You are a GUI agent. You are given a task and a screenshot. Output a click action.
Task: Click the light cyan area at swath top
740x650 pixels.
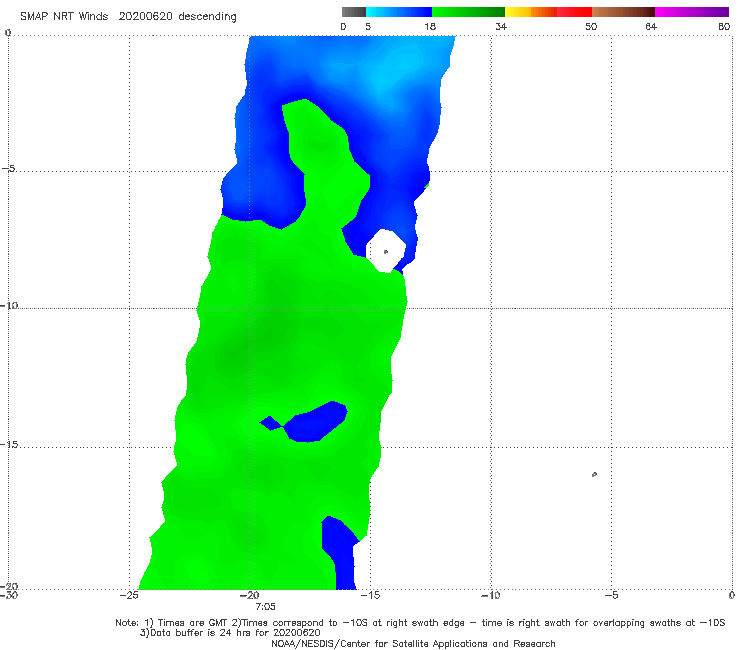[x=396, y=66]
